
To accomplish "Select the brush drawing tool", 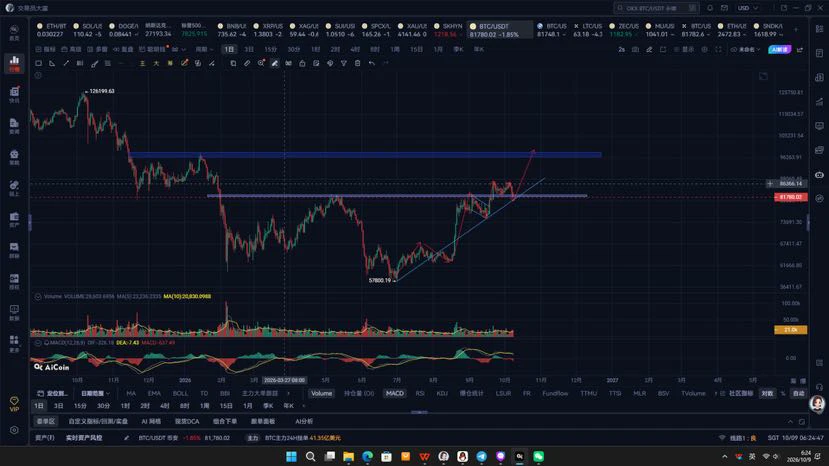I will pos(95,63).
